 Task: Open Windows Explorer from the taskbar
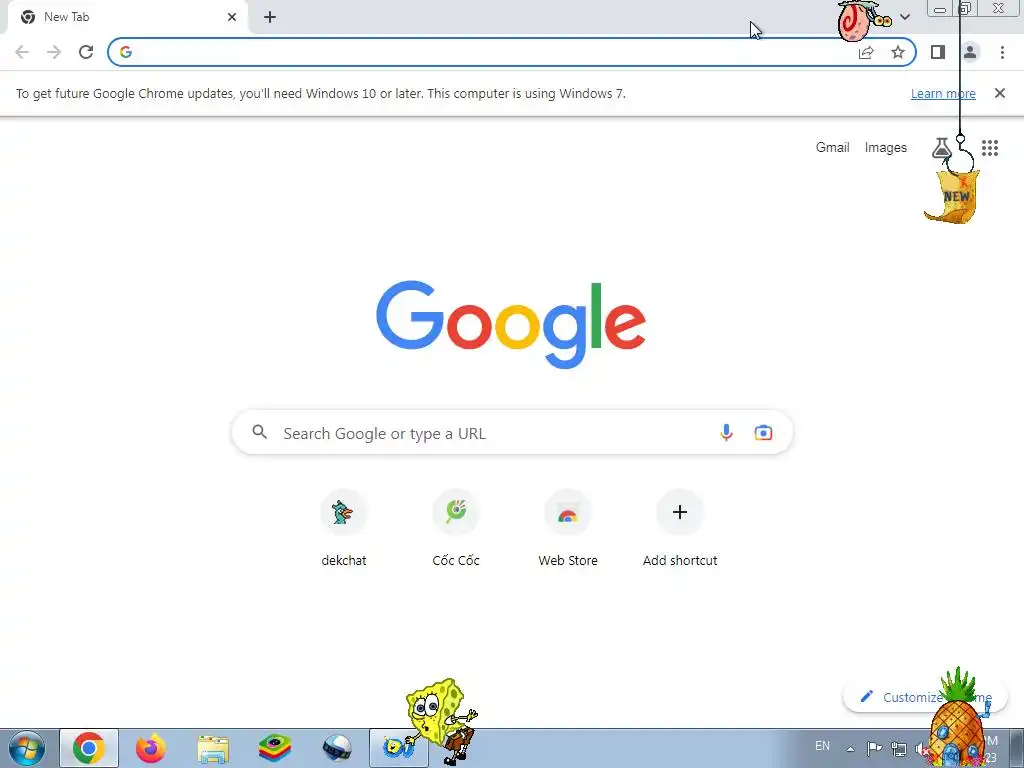213,748
